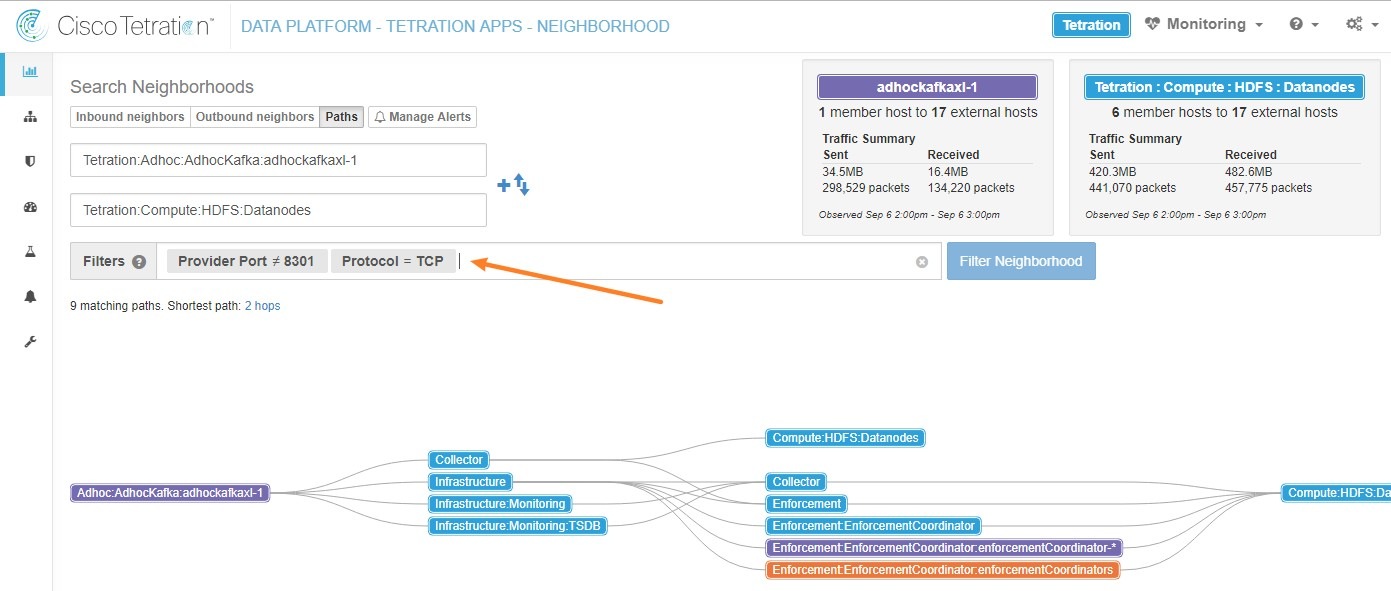Clear the filters with the X icon
The width and height of the screenshot is (1391, 591).
(922, 262)
